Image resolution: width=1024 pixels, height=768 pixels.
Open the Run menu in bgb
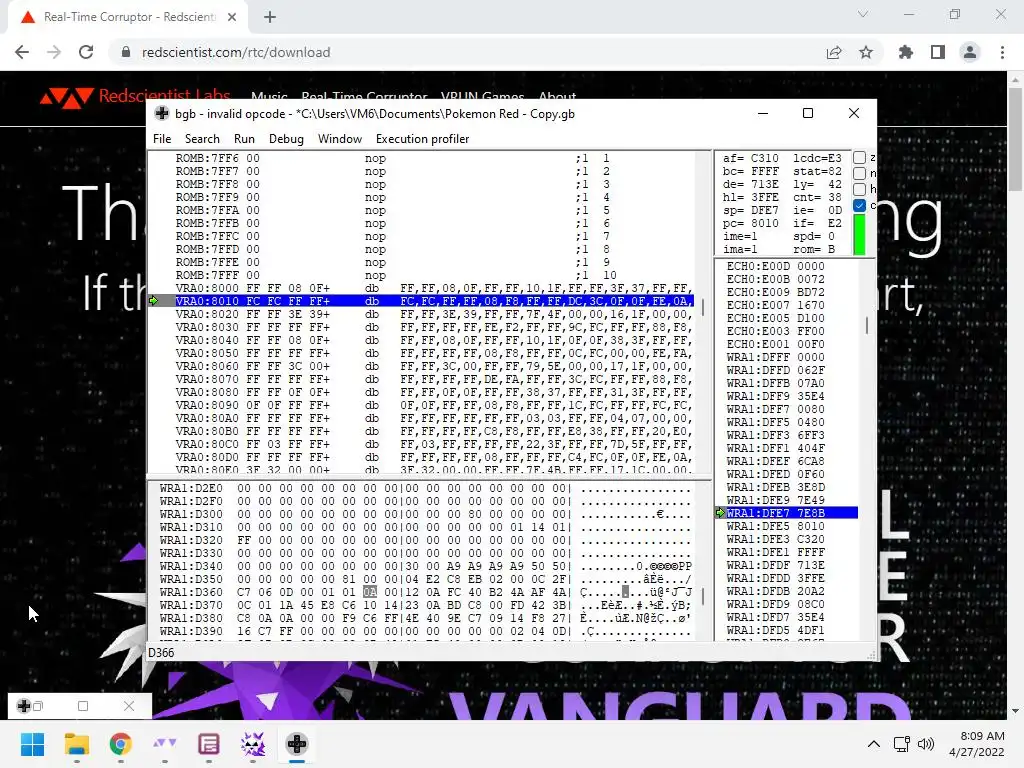(244, 138)
